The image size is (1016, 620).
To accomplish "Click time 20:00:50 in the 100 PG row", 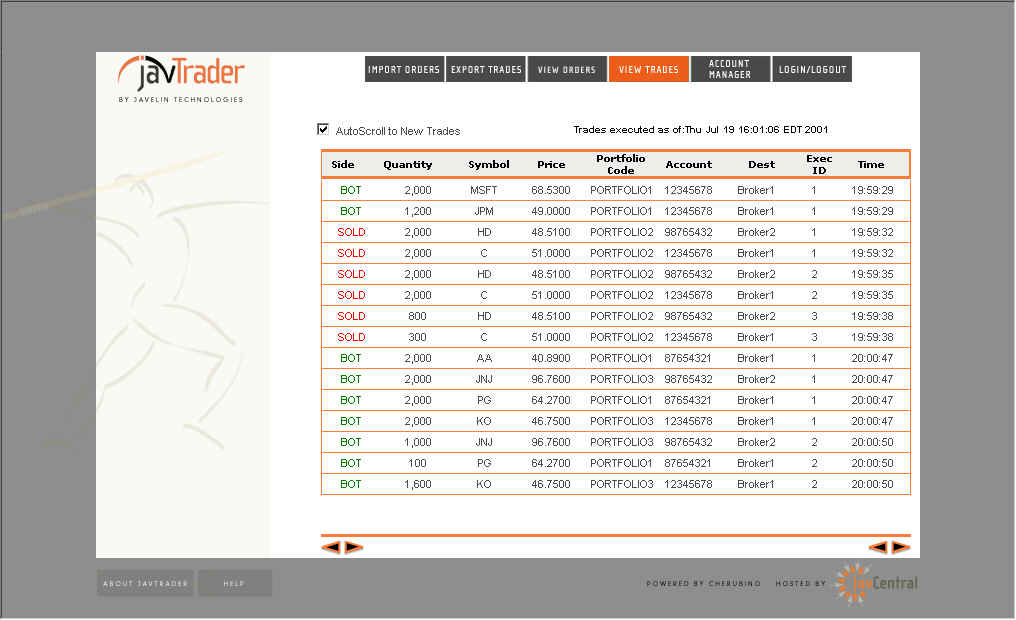I will [872, 463].
